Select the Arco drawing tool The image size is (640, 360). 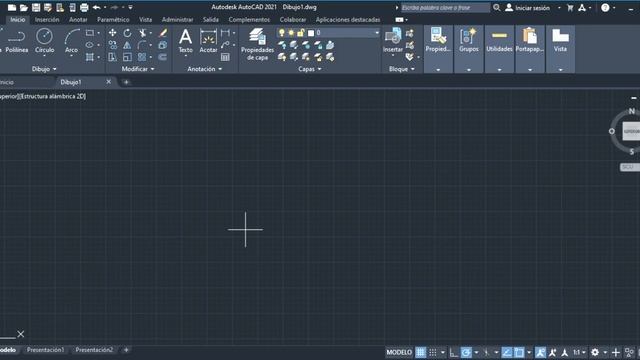(x=71, y=41)
